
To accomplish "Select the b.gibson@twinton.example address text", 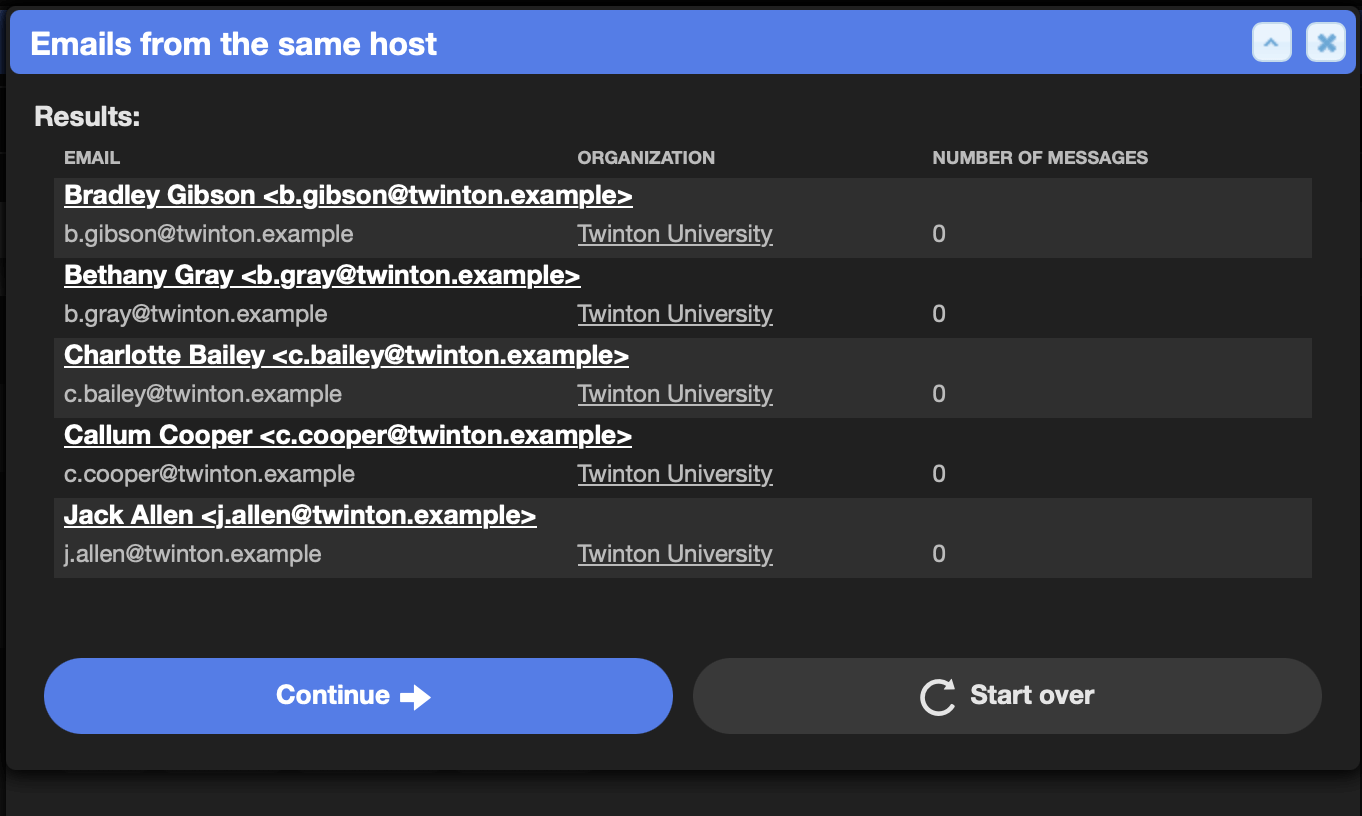I will [209, 234].
